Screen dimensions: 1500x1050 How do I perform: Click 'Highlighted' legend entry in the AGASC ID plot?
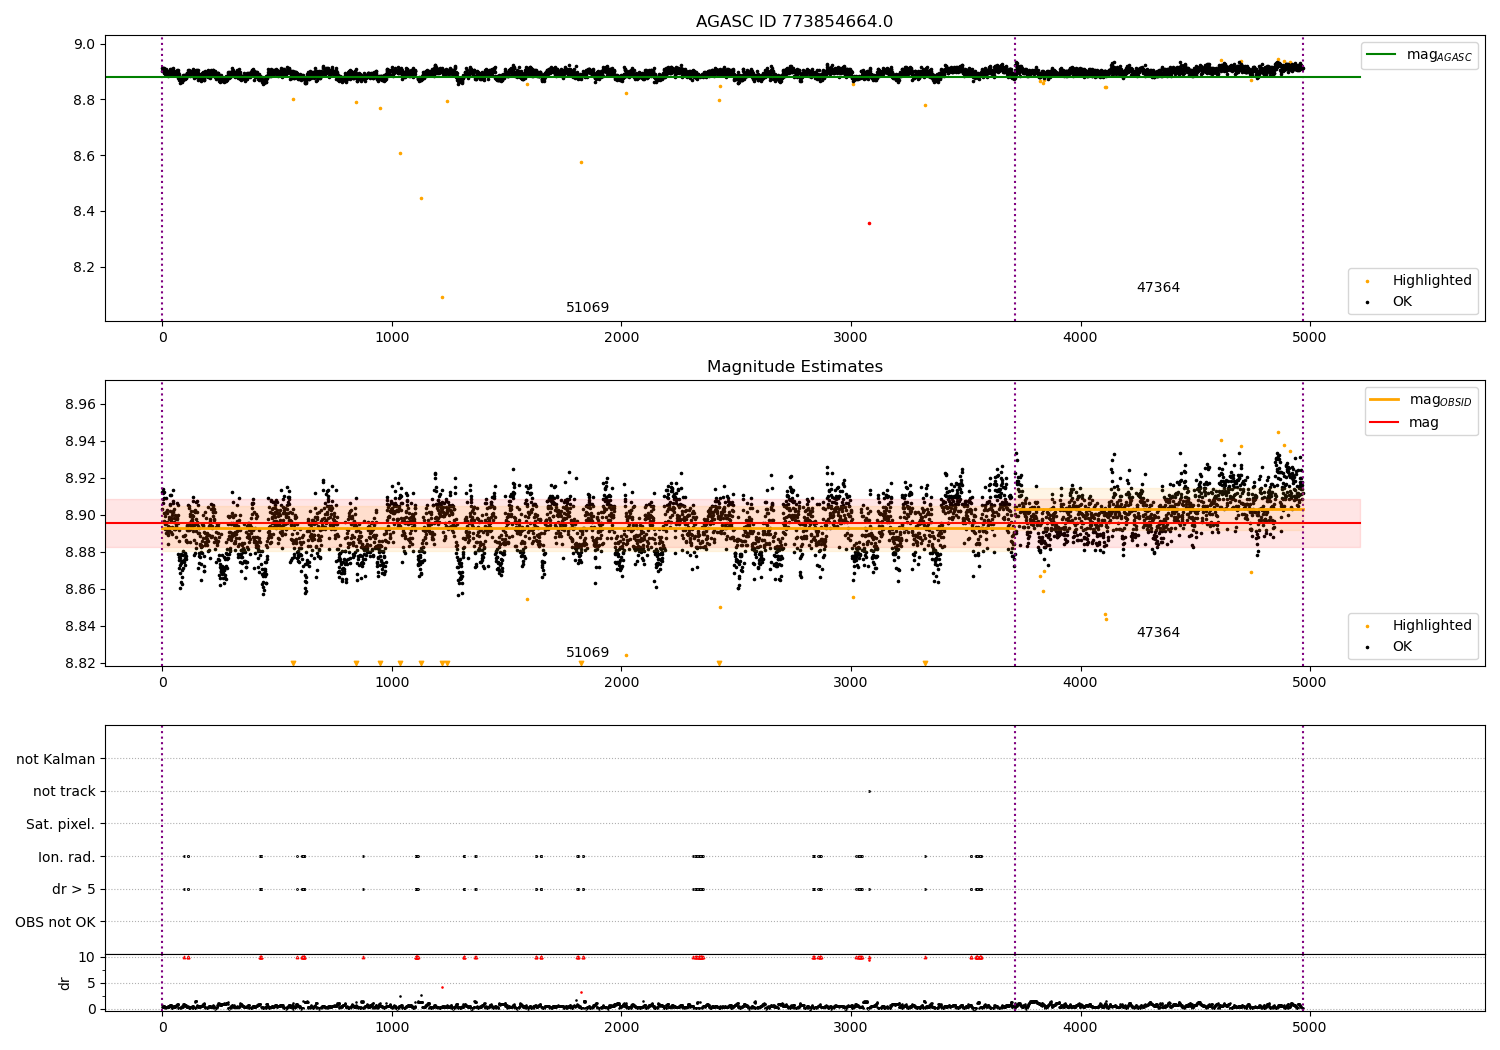pos(1432,281)
